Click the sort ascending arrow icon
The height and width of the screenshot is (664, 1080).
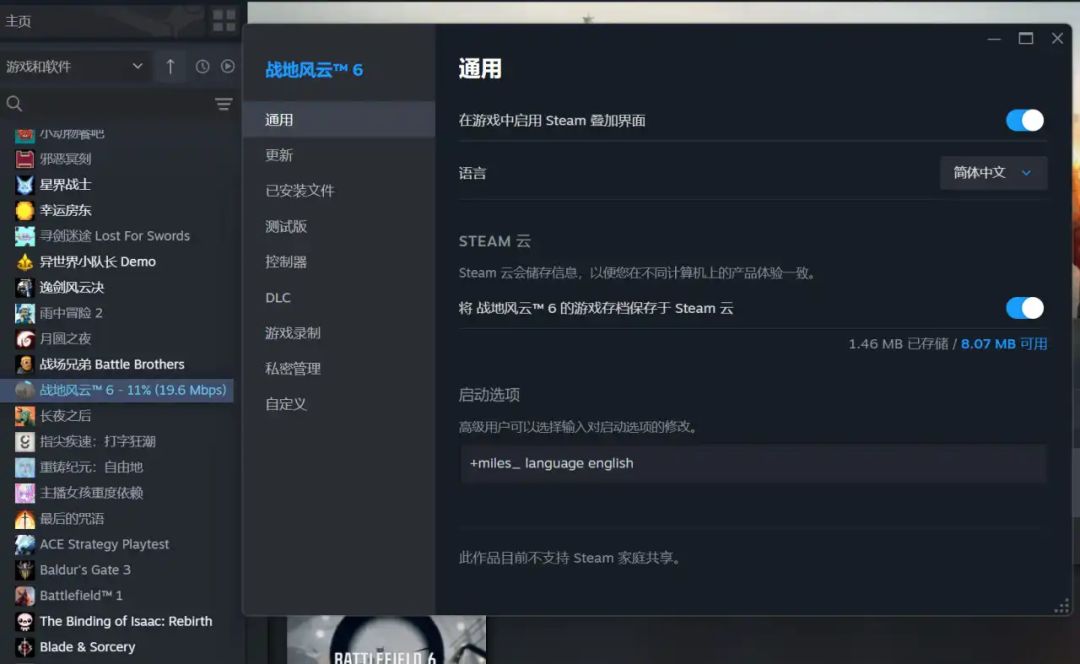pos(170,66)
